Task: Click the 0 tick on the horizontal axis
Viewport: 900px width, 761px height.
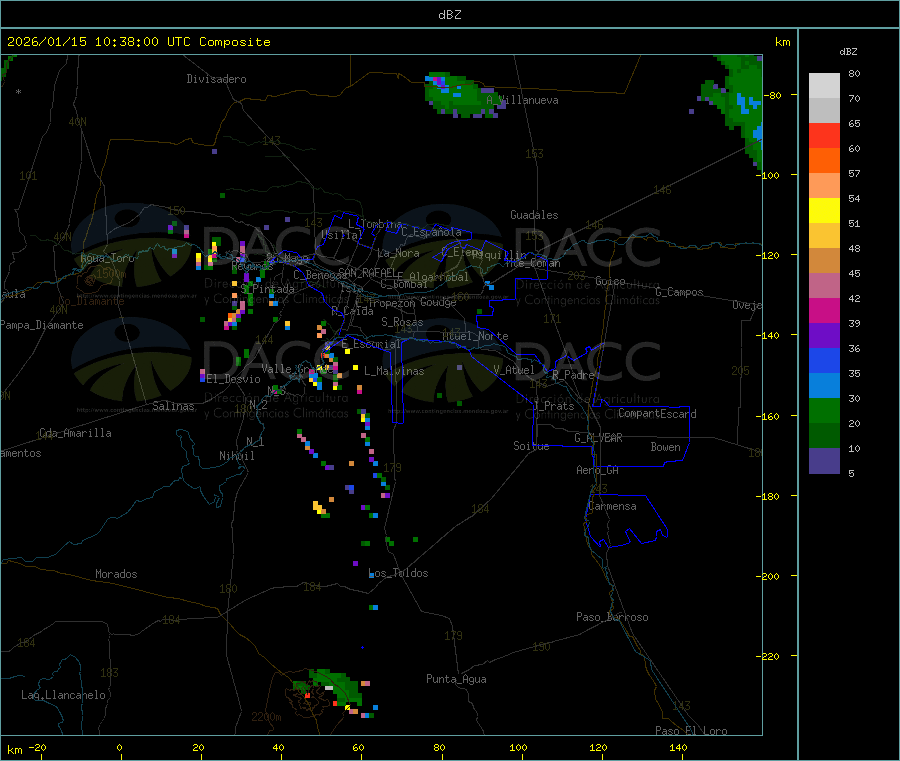Action: point(119,747)
